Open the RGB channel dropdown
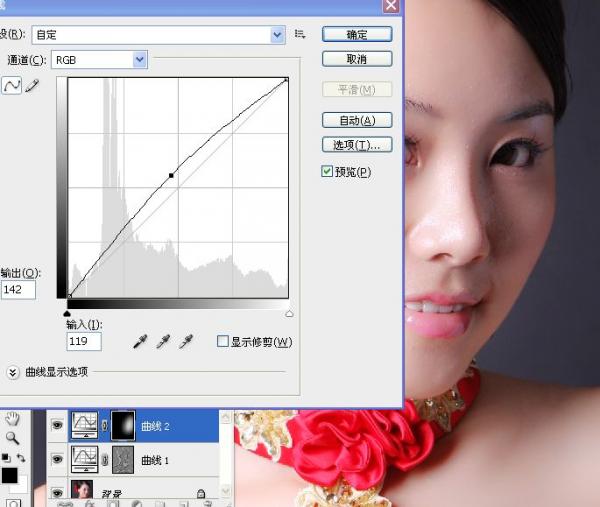 (139, 60)
